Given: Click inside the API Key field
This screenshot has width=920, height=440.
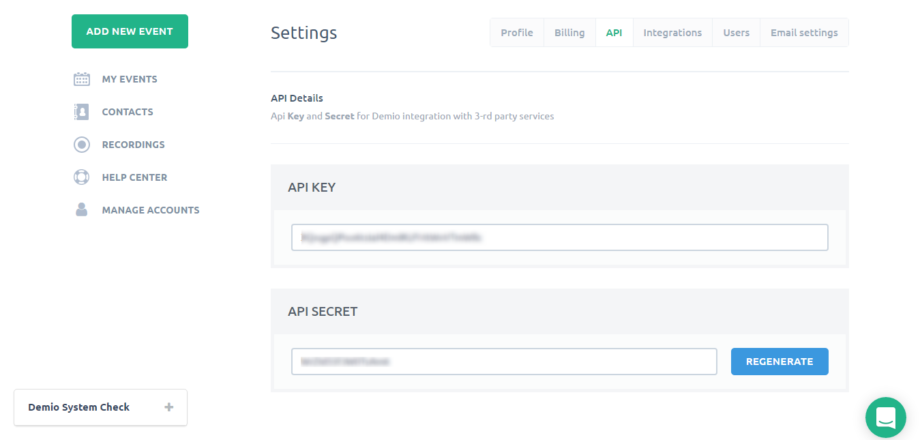Looking at the screenshot, I should 559,237.
